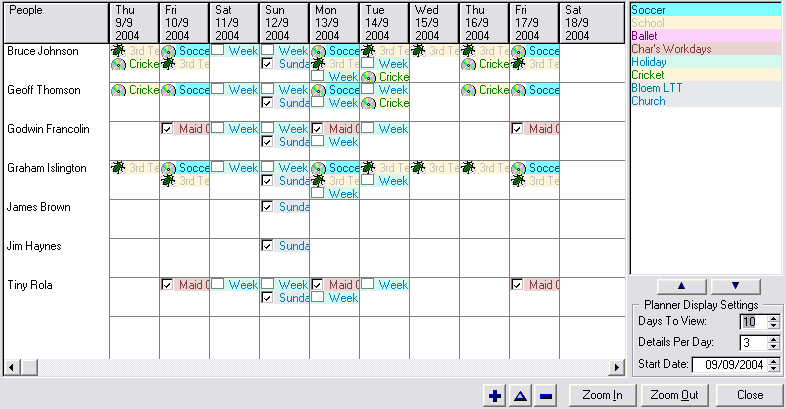Click Bruce Johnson's Thursday 9/9 3rd Team bug icon
The image size is (786, 409).
(x=118, y=50)
